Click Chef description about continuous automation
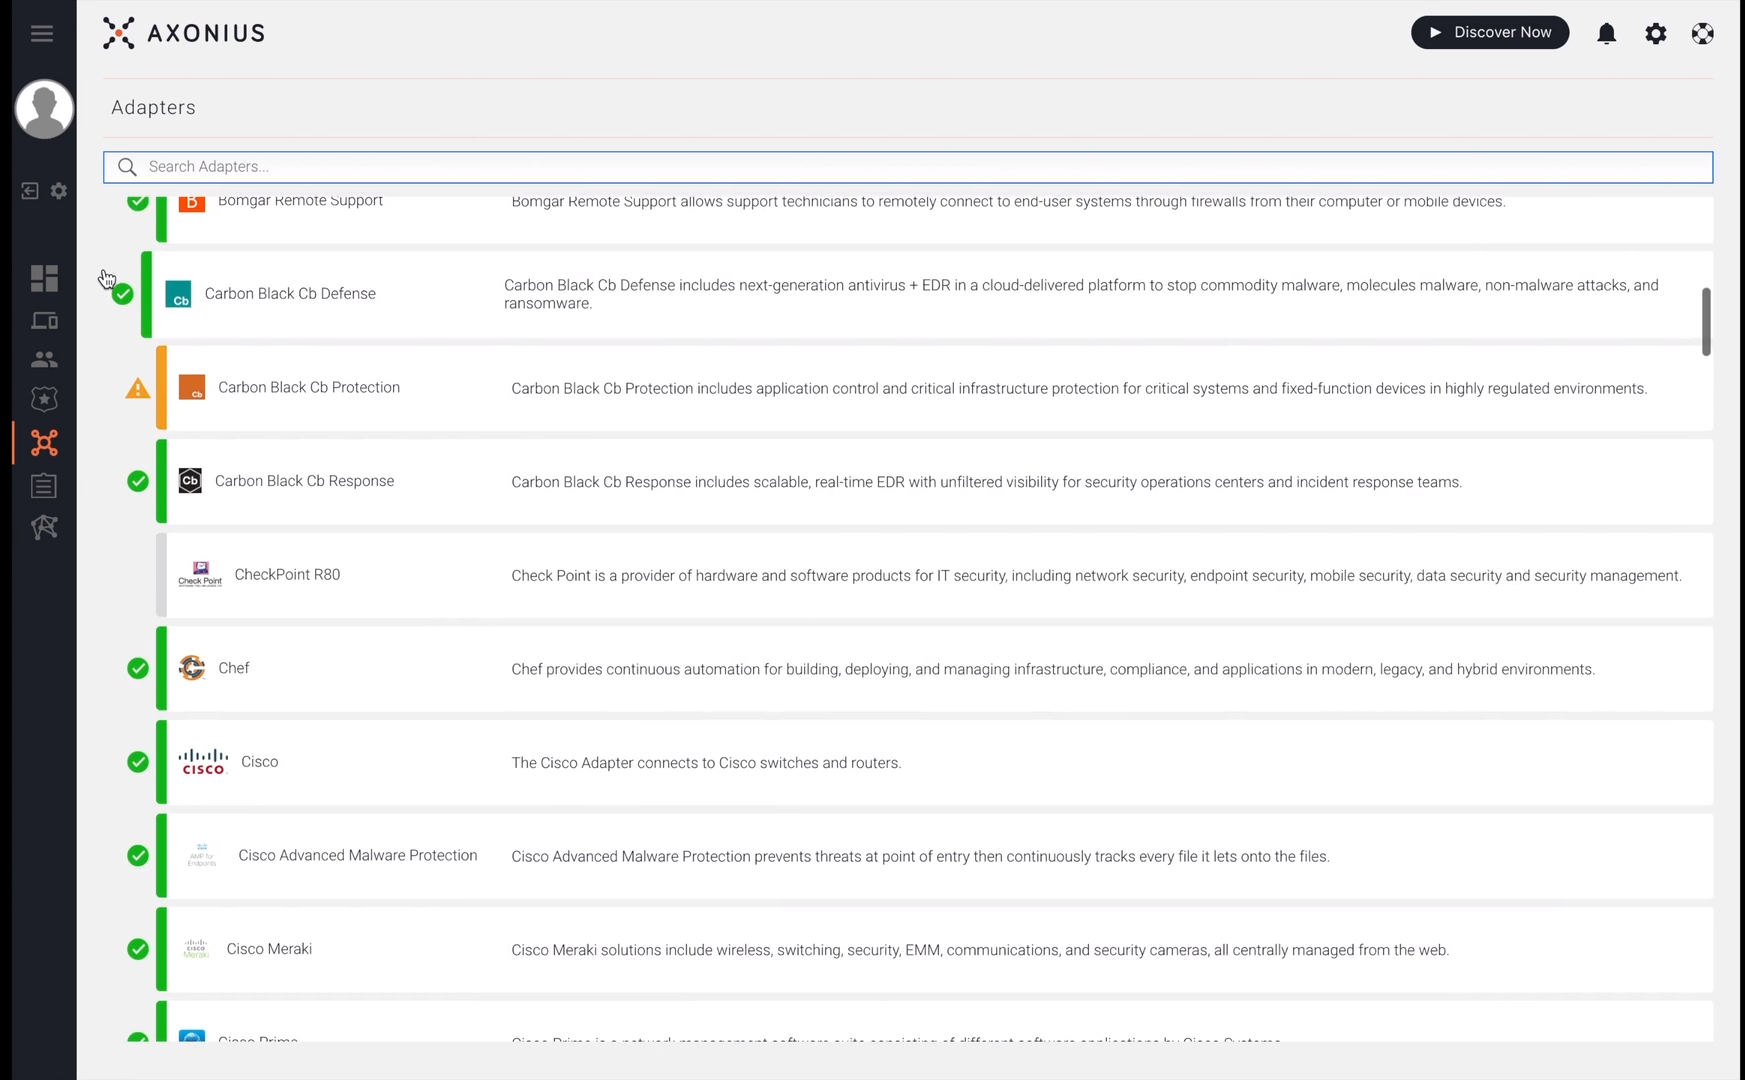Image resolution: width=1745 pixels, height=1080 pixels. click(1053, 669)
